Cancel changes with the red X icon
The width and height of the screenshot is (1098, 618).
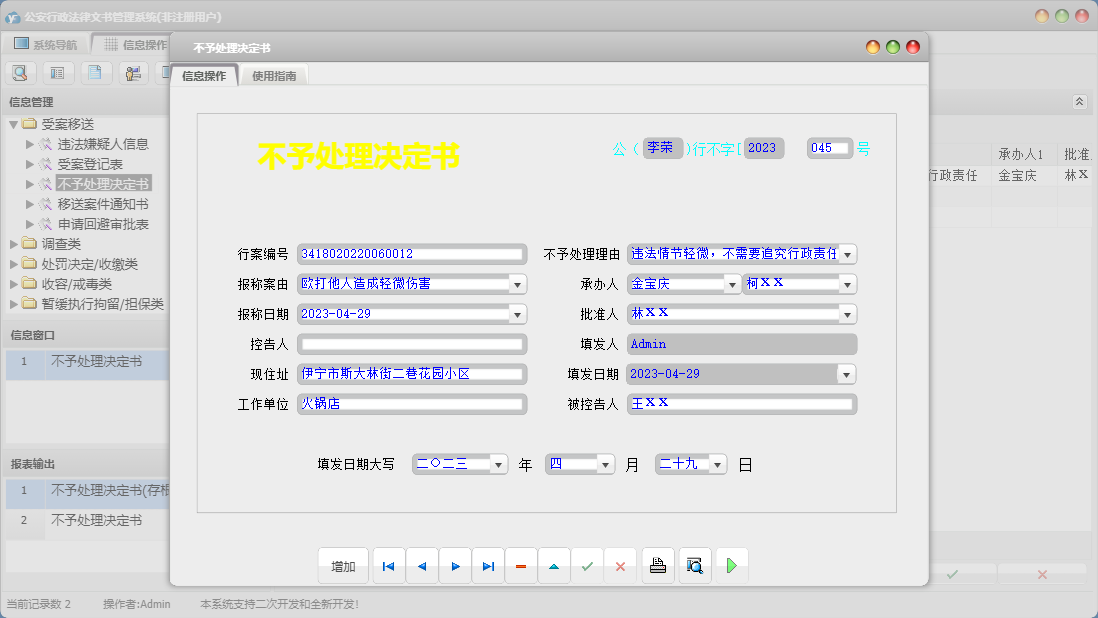pyautogui.click(x=620, y=565)
